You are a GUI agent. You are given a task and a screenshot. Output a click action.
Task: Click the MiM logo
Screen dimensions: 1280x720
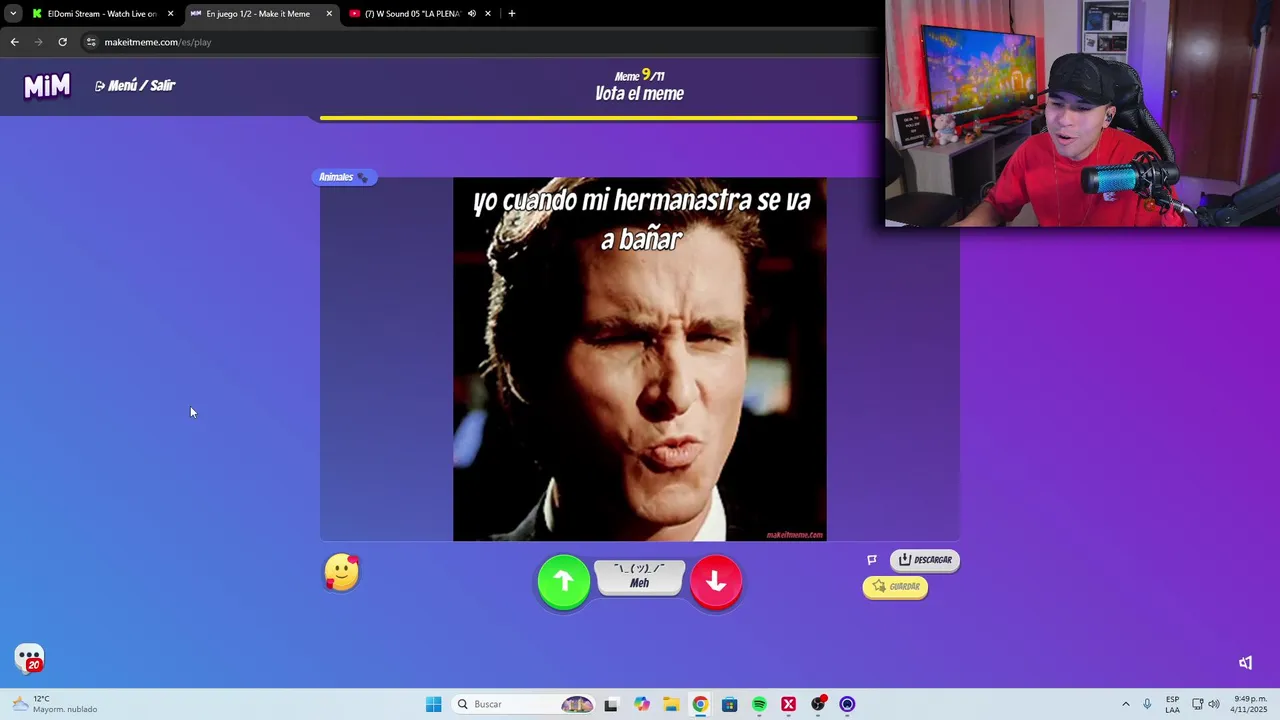[x=47, y=87]
